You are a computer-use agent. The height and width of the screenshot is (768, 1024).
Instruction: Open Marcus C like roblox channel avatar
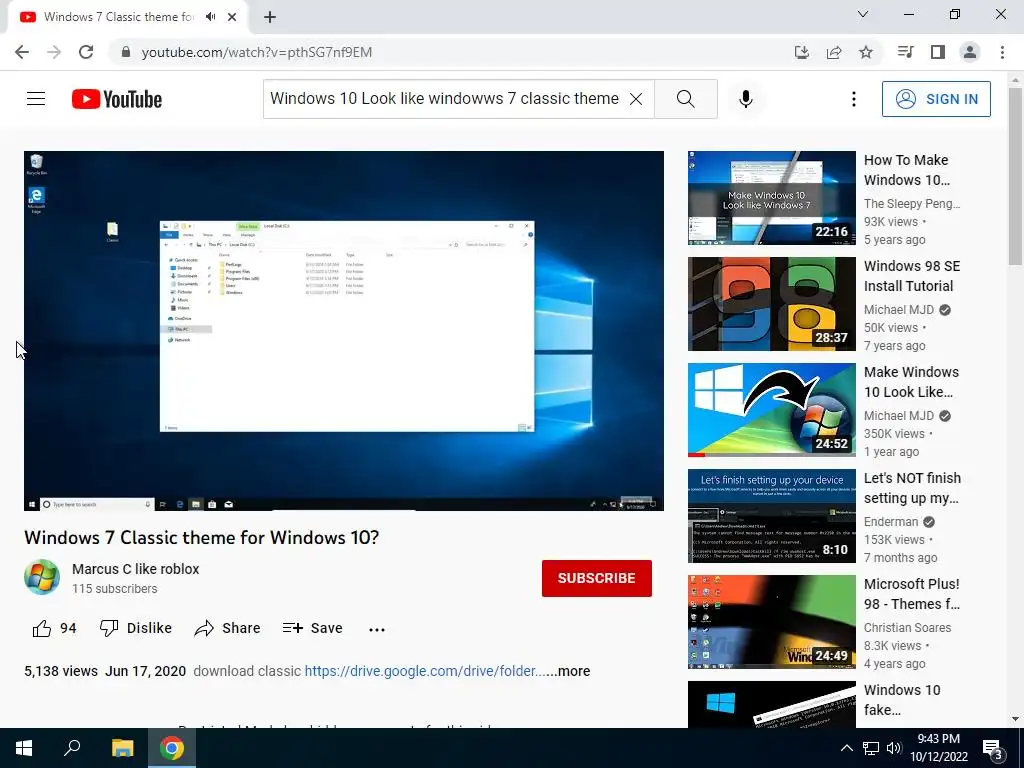click(42, 577)
